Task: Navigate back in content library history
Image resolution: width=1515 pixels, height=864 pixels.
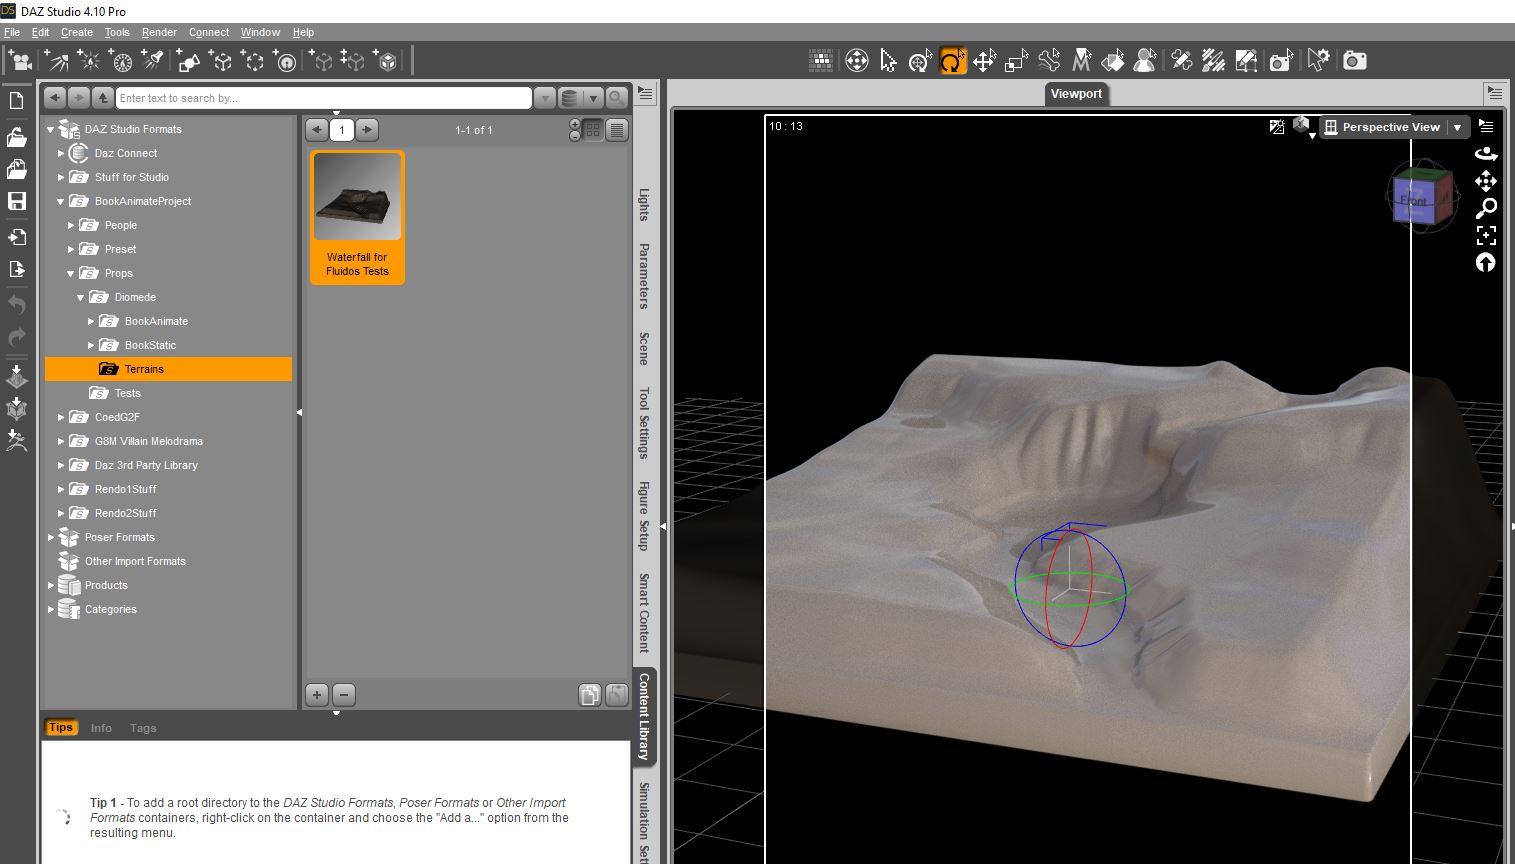Action: pos(55,98)
